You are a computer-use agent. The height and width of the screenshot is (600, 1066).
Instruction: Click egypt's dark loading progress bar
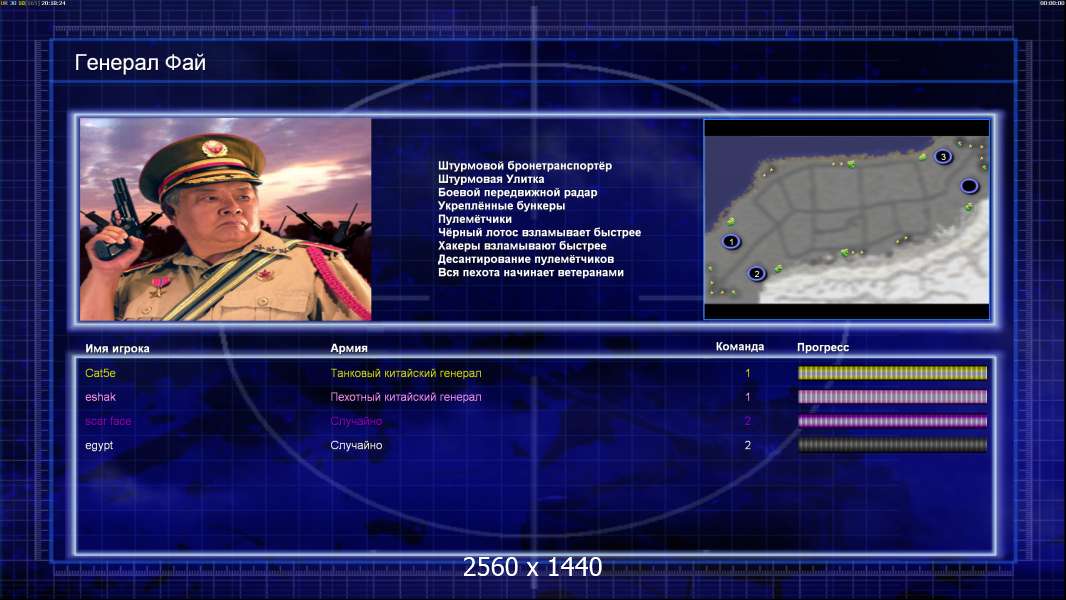[892, 445]
